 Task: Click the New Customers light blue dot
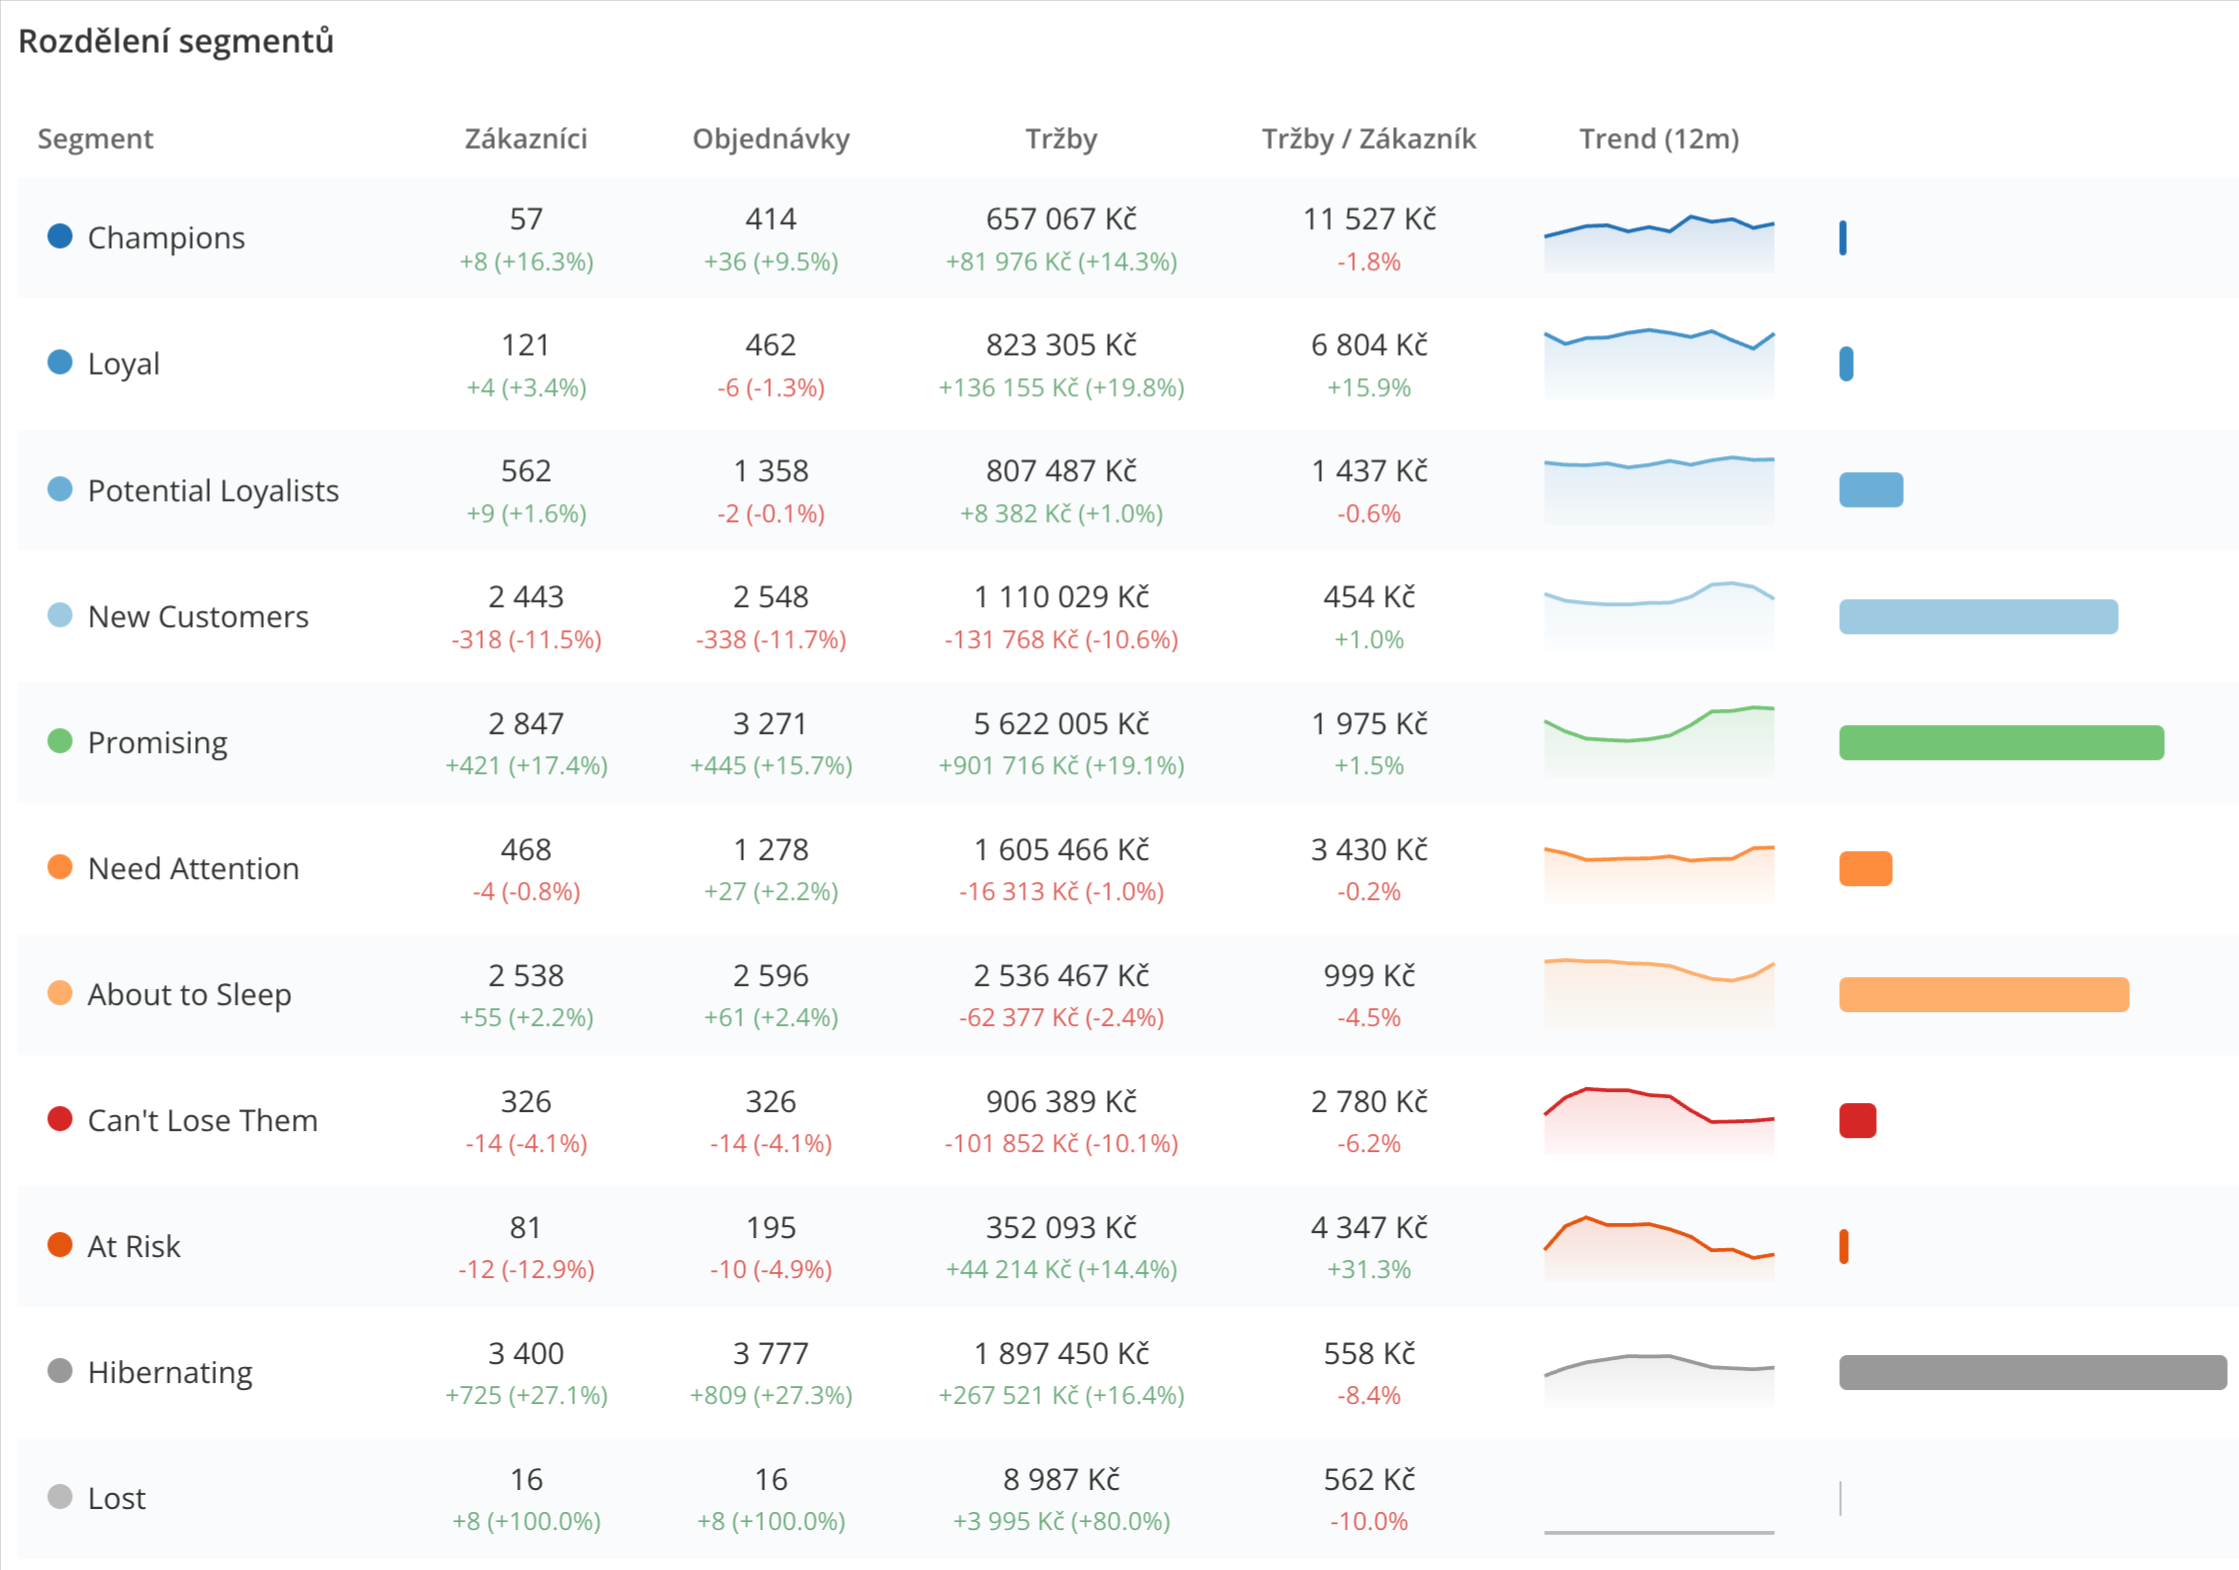[60, 615]
